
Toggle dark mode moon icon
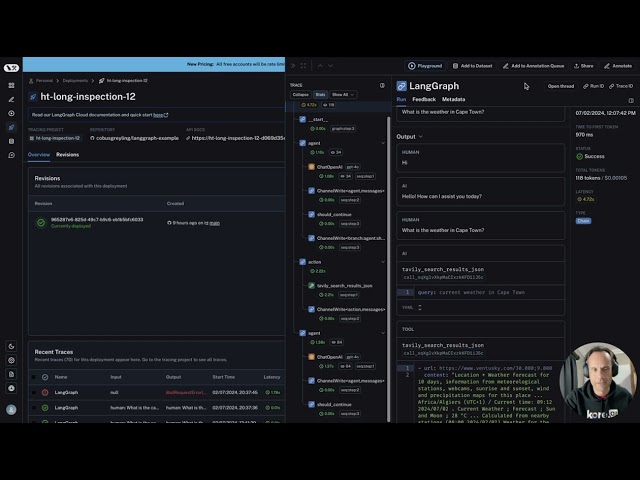click(11, 346)
